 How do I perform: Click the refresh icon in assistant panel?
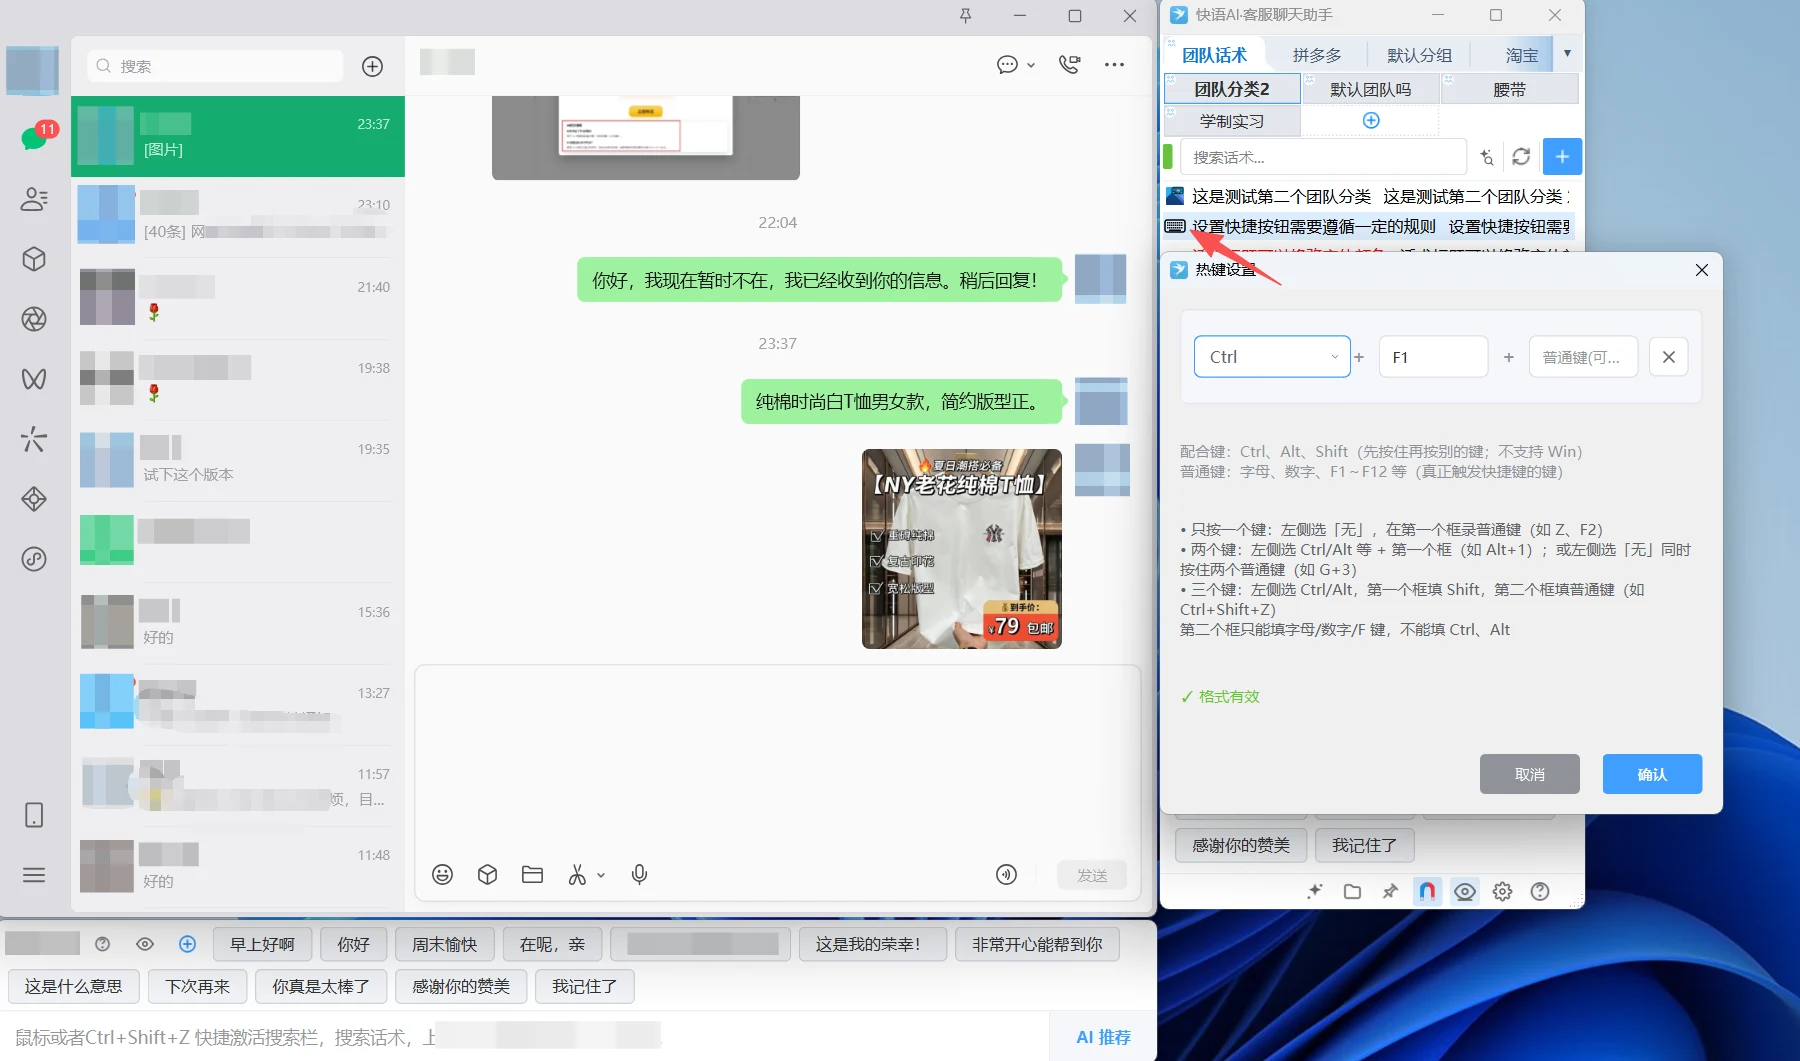(x=1521, y=157)
